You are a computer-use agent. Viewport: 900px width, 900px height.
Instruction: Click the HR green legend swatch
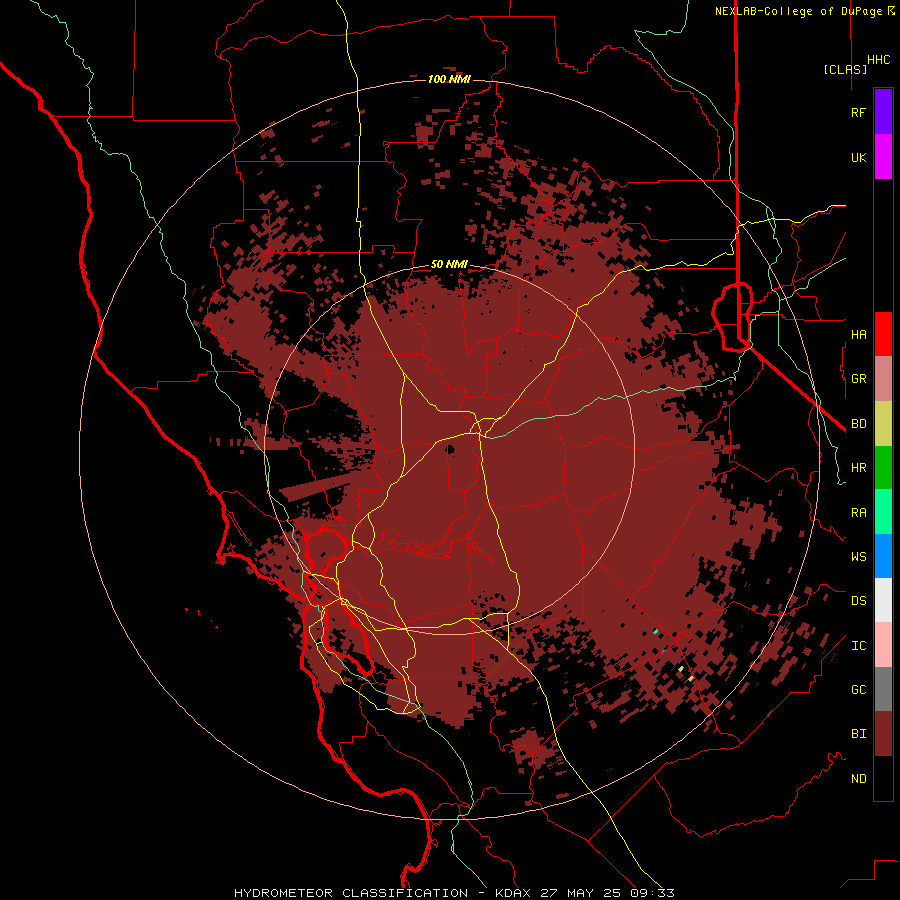click(x=883, y=468)
